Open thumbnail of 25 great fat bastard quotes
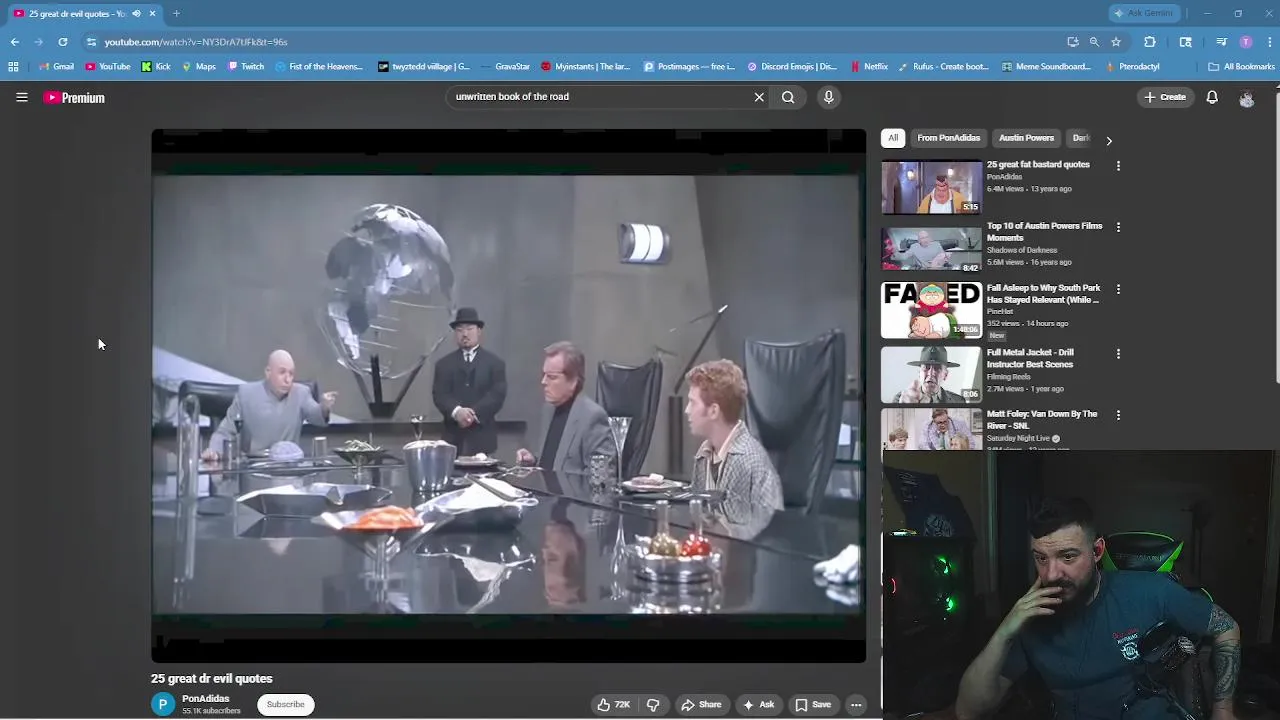Image resolution: width=1280 pixels, height=720 pixels. 931,187
